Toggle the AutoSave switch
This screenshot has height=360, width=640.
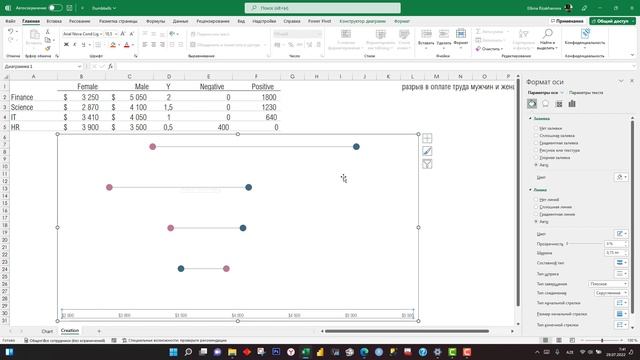[x=55, y=8]
